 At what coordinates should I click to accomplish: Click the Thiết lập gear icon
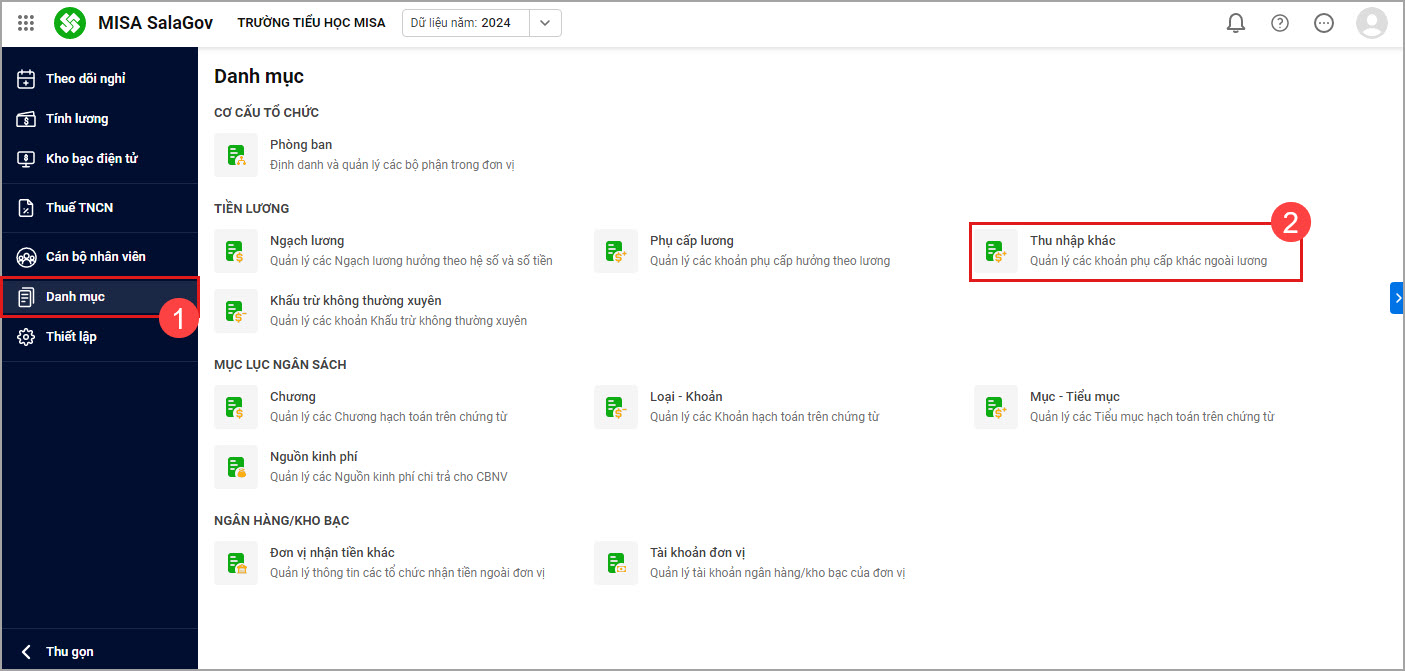pyautogui.click(x=27, y=337)
